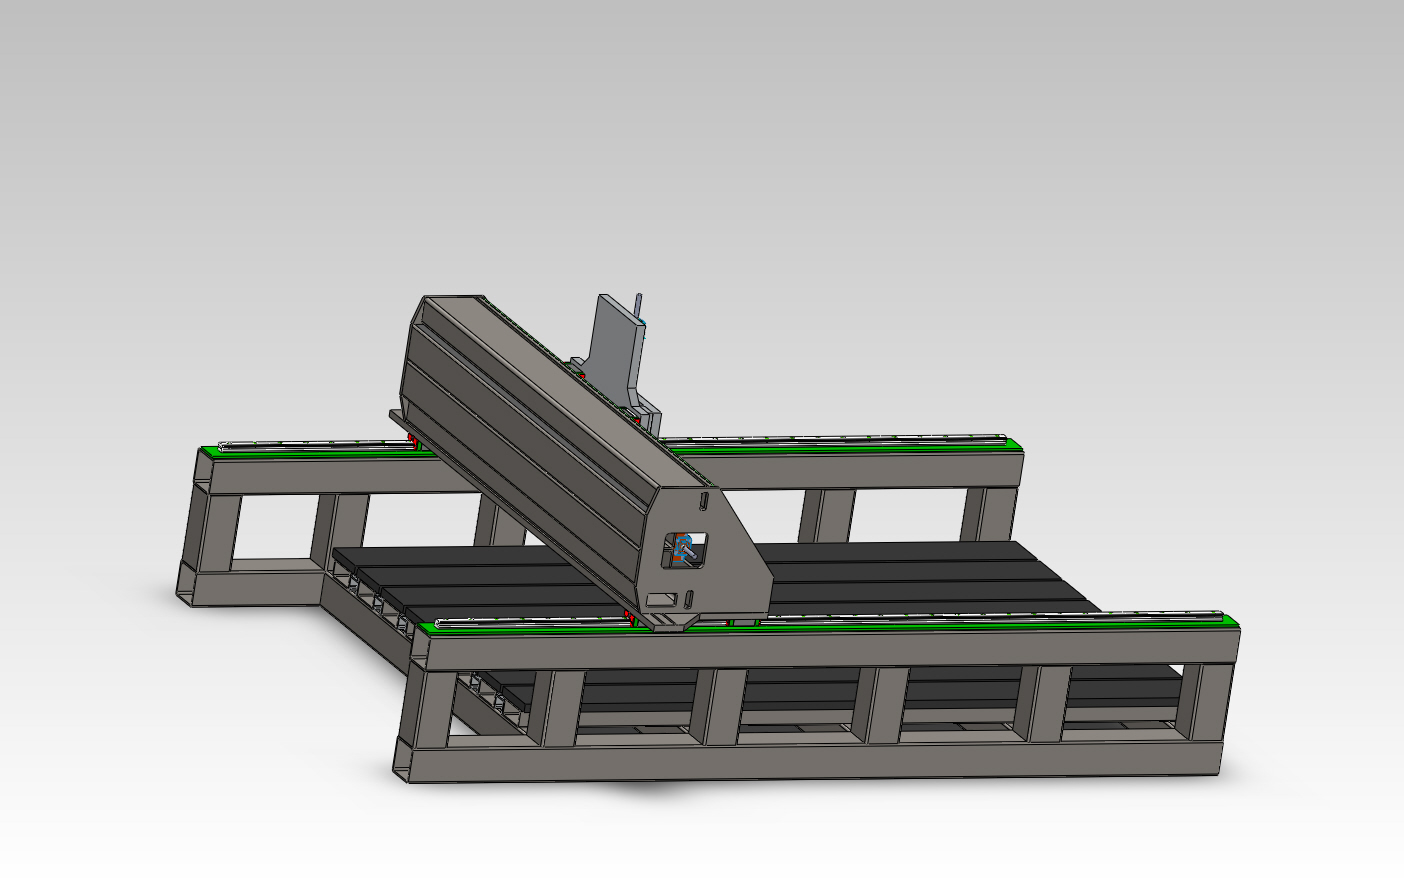Click the square cutout showing the blue motor

coord(687,550)
